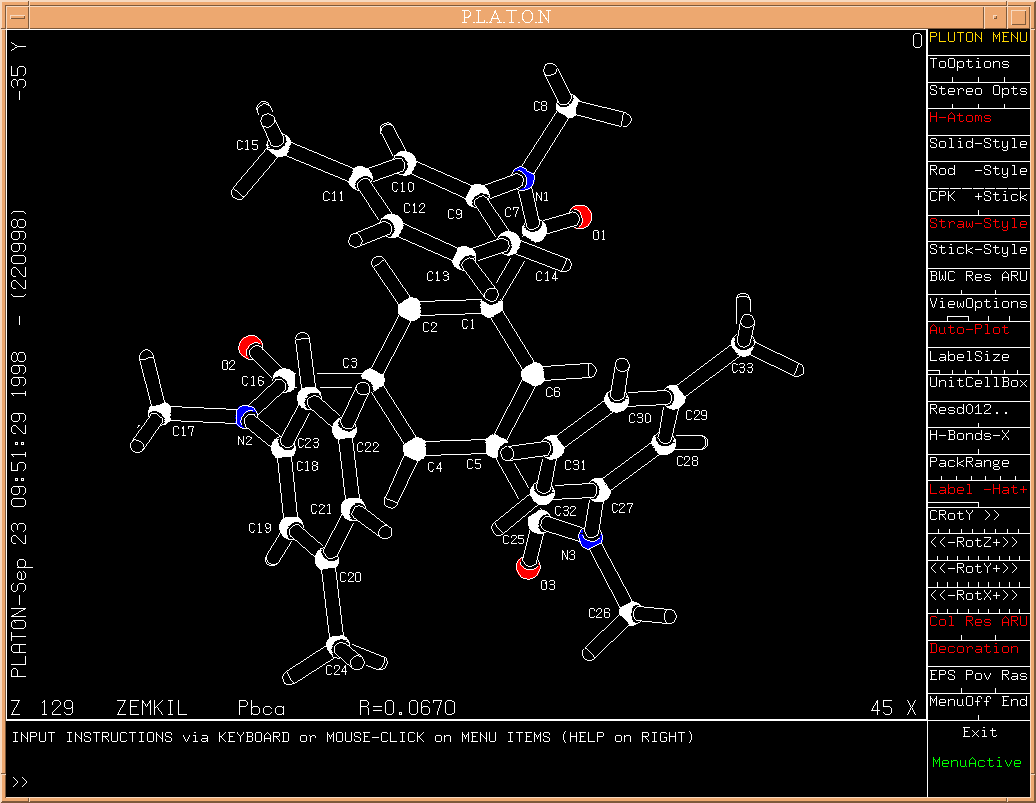Click the red O1 oxygen atom
This screenshot has height=803, width=1036.
pos(582,215)
